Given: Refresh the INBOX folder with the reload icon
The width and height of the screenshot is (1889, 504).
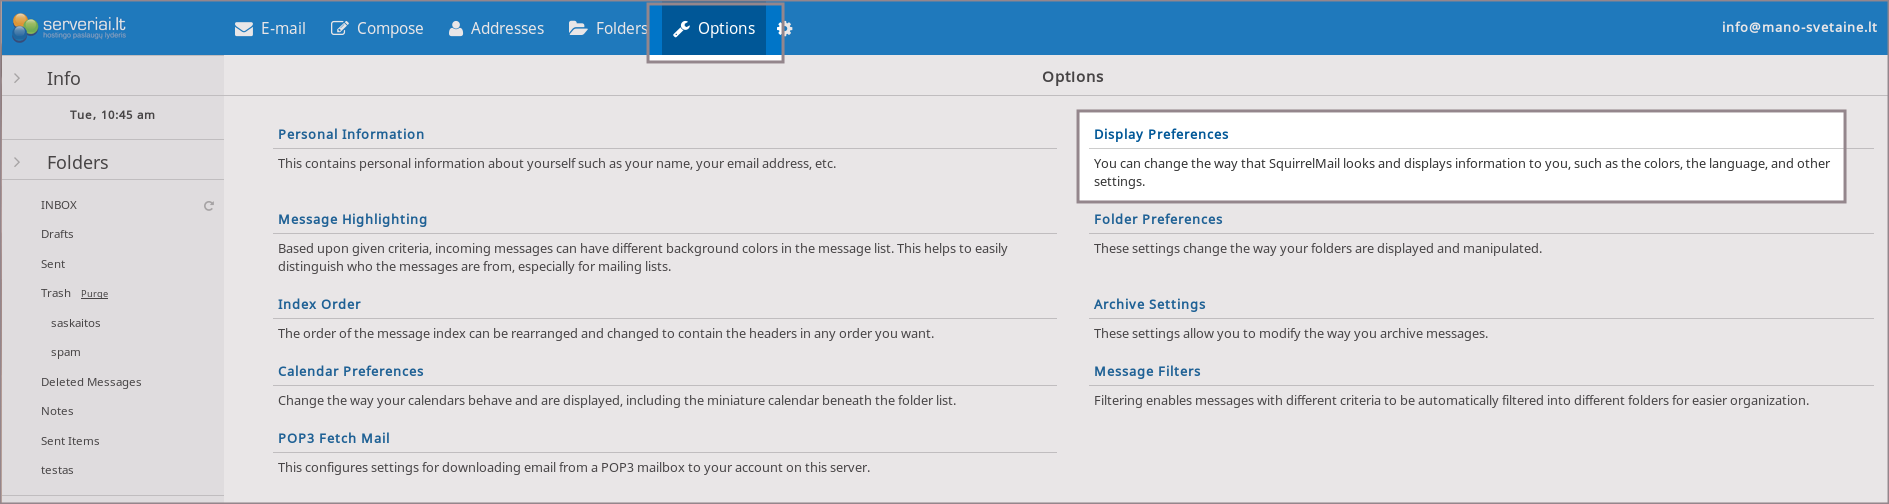Looking at the screenshot, I should [209, 206].
